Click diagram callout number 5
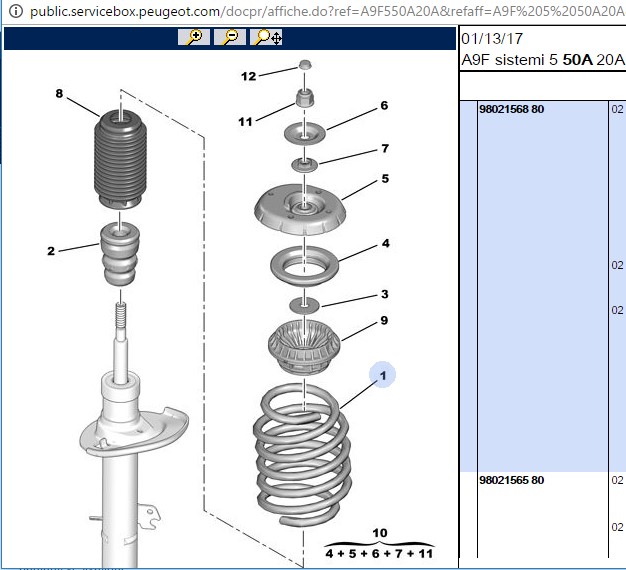Screen dimensions: 626x570 pos(385,178)
